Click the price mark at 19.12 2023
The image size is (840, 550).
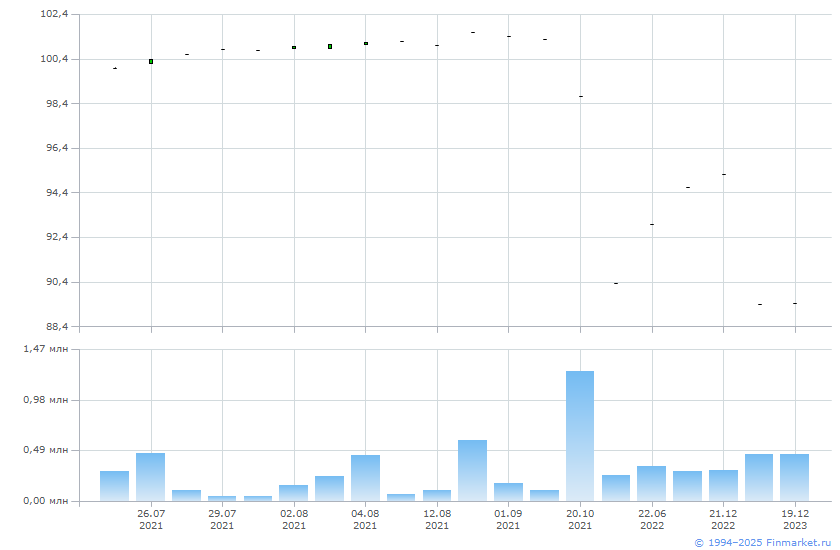click(x=795, y=304)
